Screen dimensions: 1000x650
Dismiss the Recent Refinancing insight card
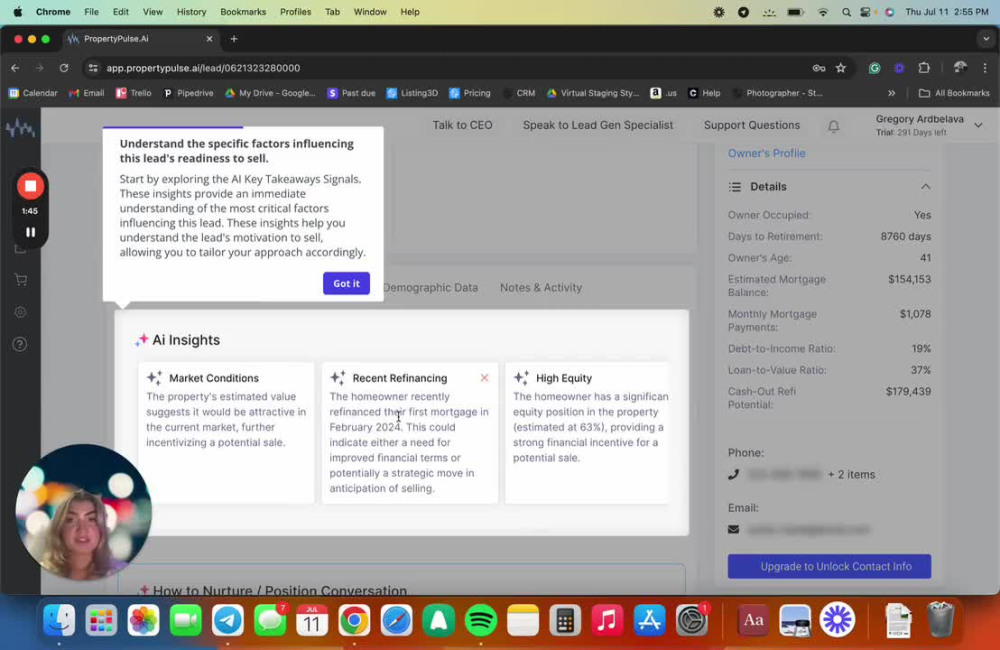[x=485, y=378]
